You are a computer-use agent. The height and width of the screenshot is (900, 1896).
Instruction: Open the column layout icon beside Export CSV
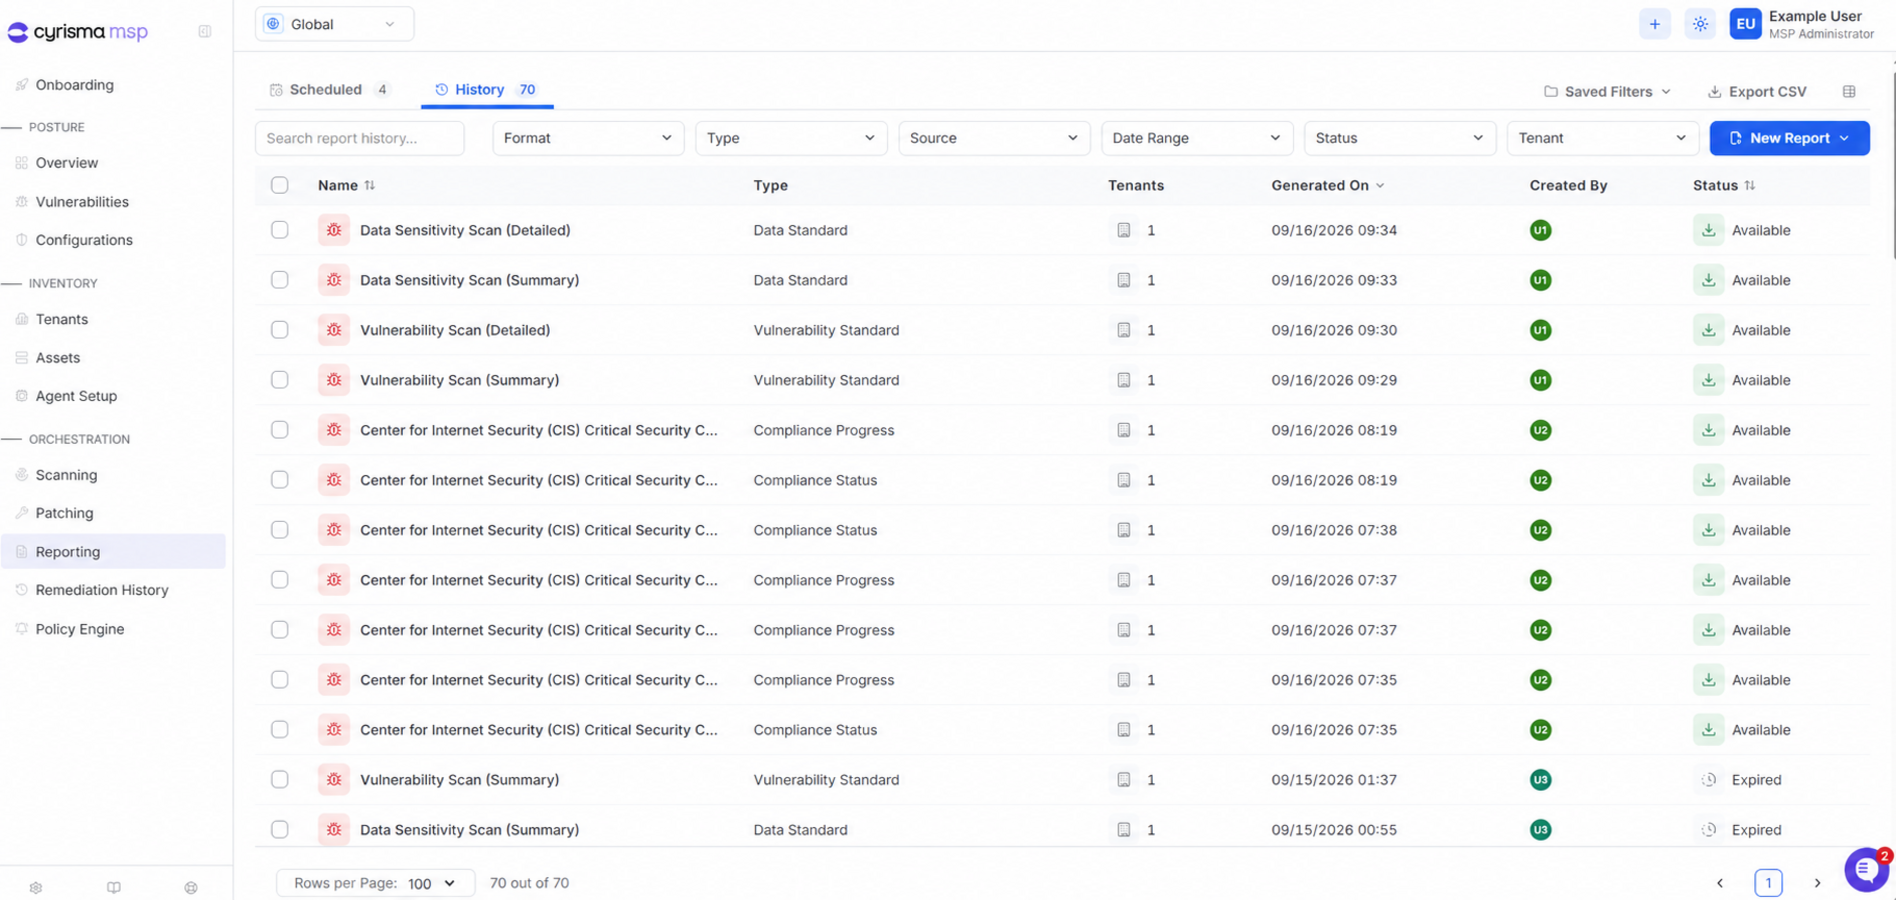(x=1849, y=91)
